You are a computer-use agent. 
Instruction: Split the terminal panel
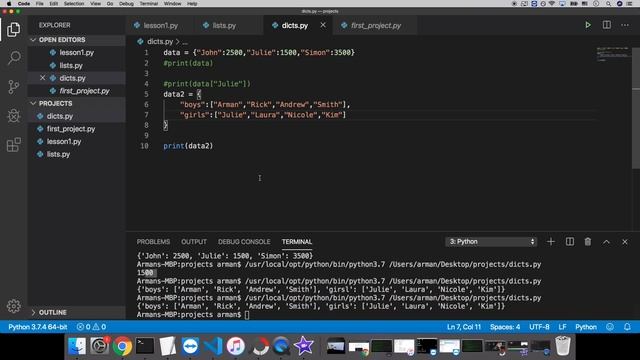[x=570, y=242]
